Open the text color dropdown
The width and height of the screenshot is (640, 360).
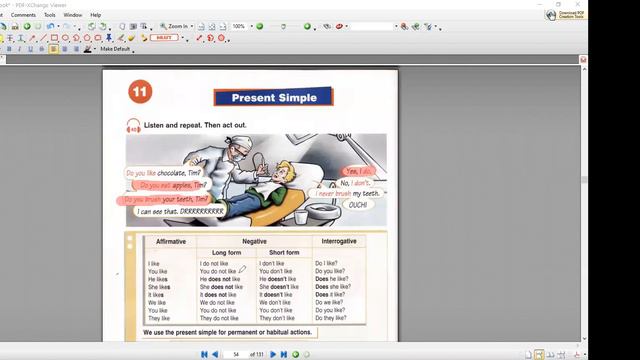click(x=95, y=49)
